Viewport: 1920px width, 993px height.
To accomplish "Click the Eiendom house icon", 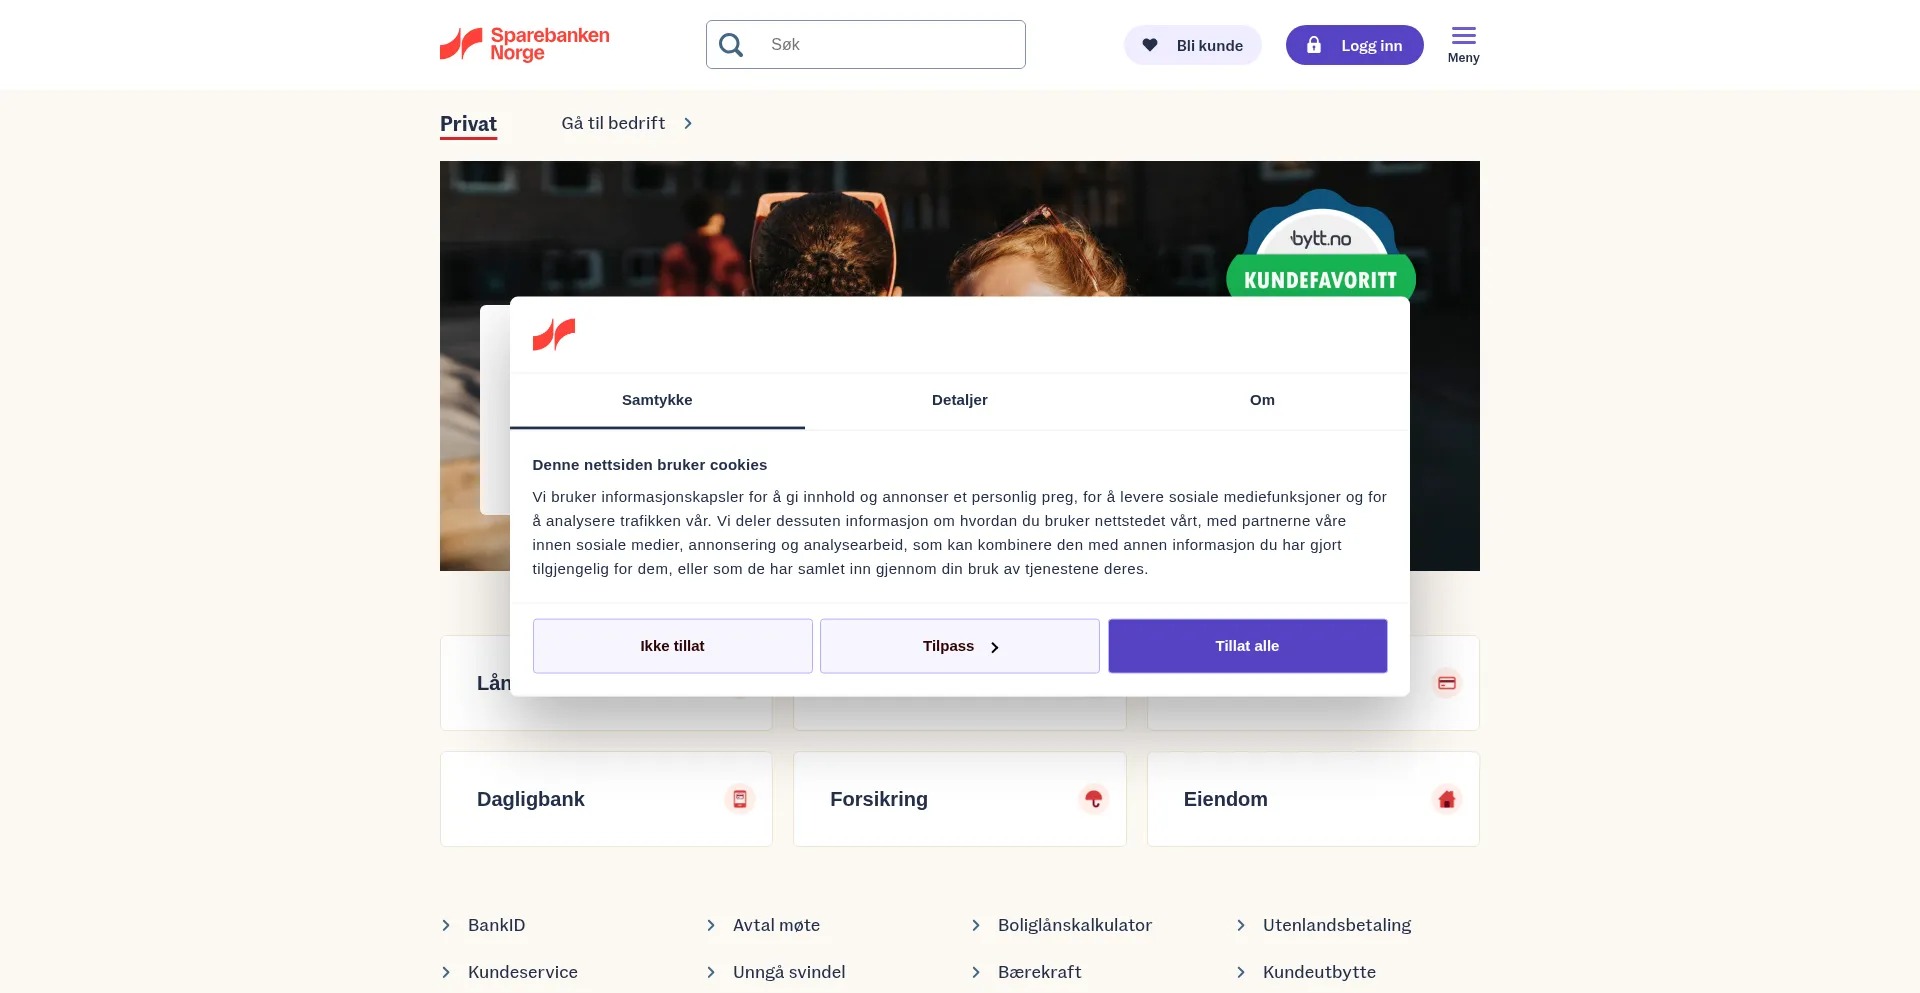I will pyautogui.click(x=1447, y=799).
